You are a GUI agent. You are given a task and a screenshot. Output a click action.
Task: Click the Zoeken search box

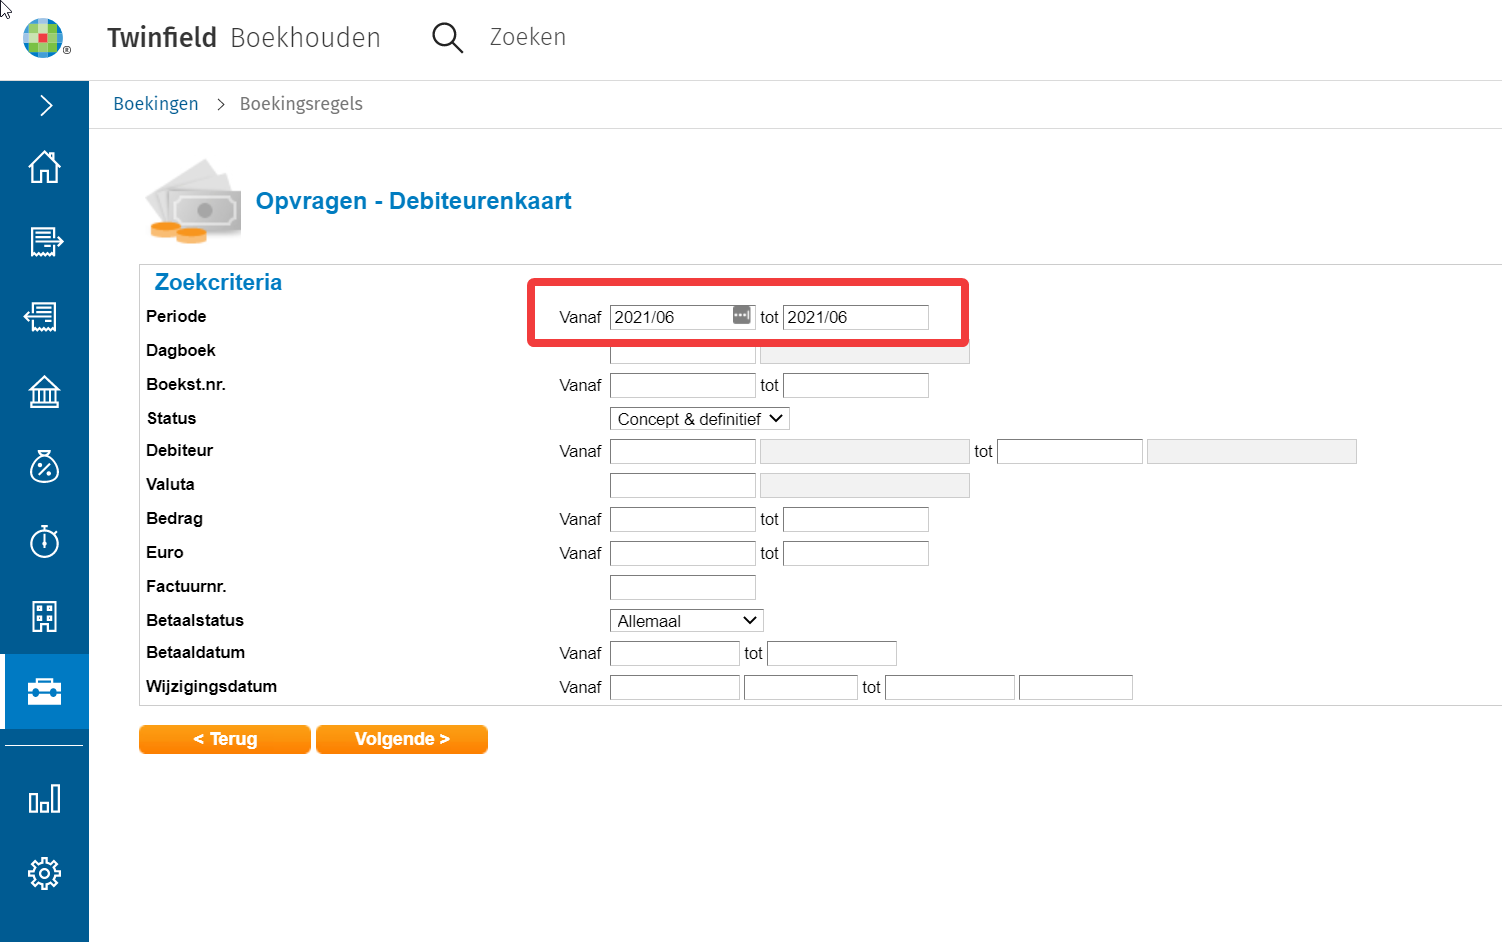(528, 38)
